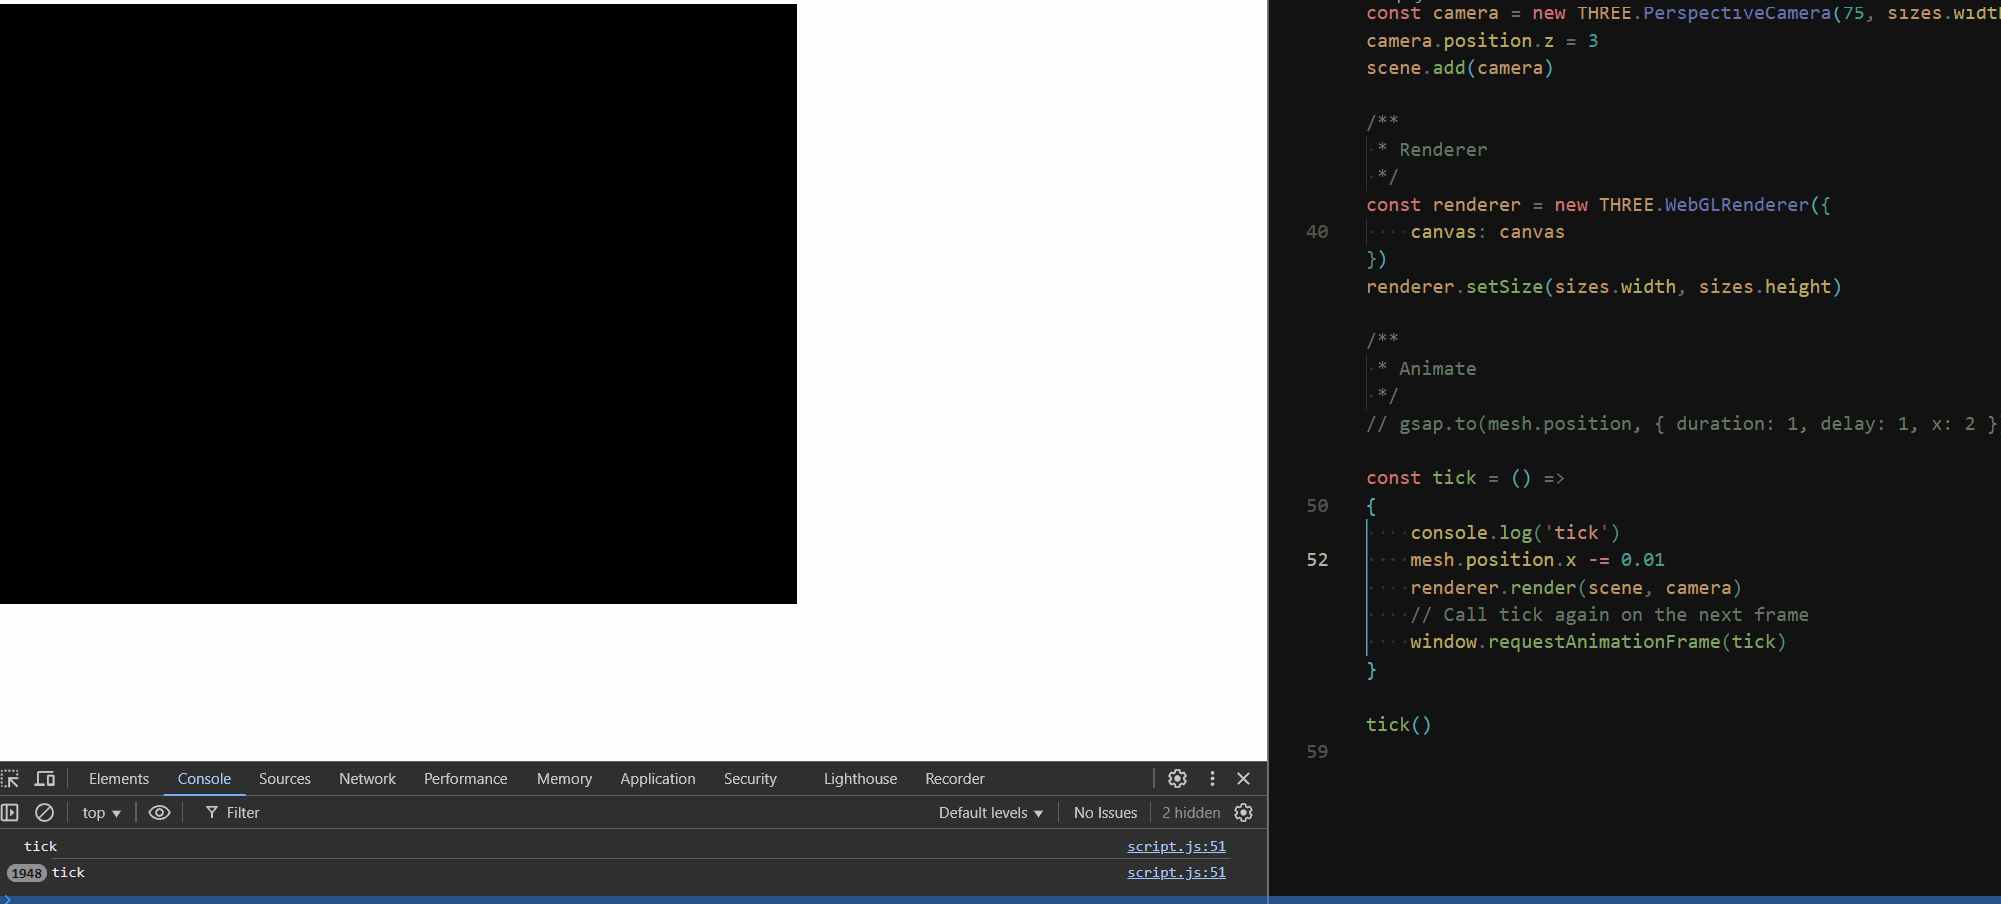Click line number 50 in the editor gutter

1317,506
